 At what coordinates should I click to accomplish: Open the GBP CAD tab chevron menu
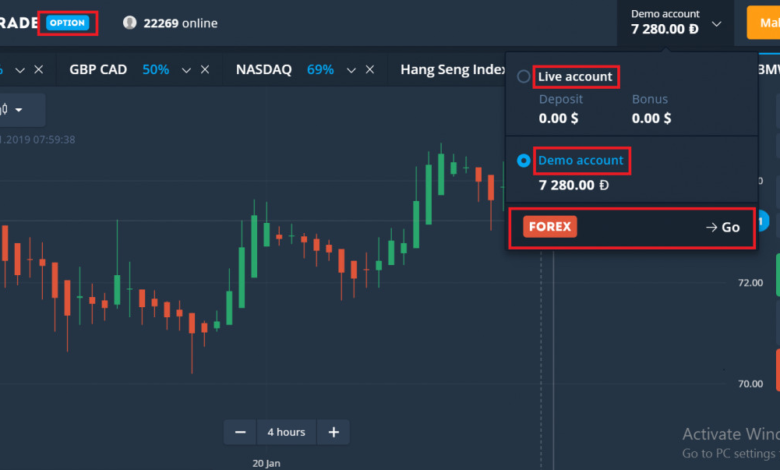(x=187, y=70)
